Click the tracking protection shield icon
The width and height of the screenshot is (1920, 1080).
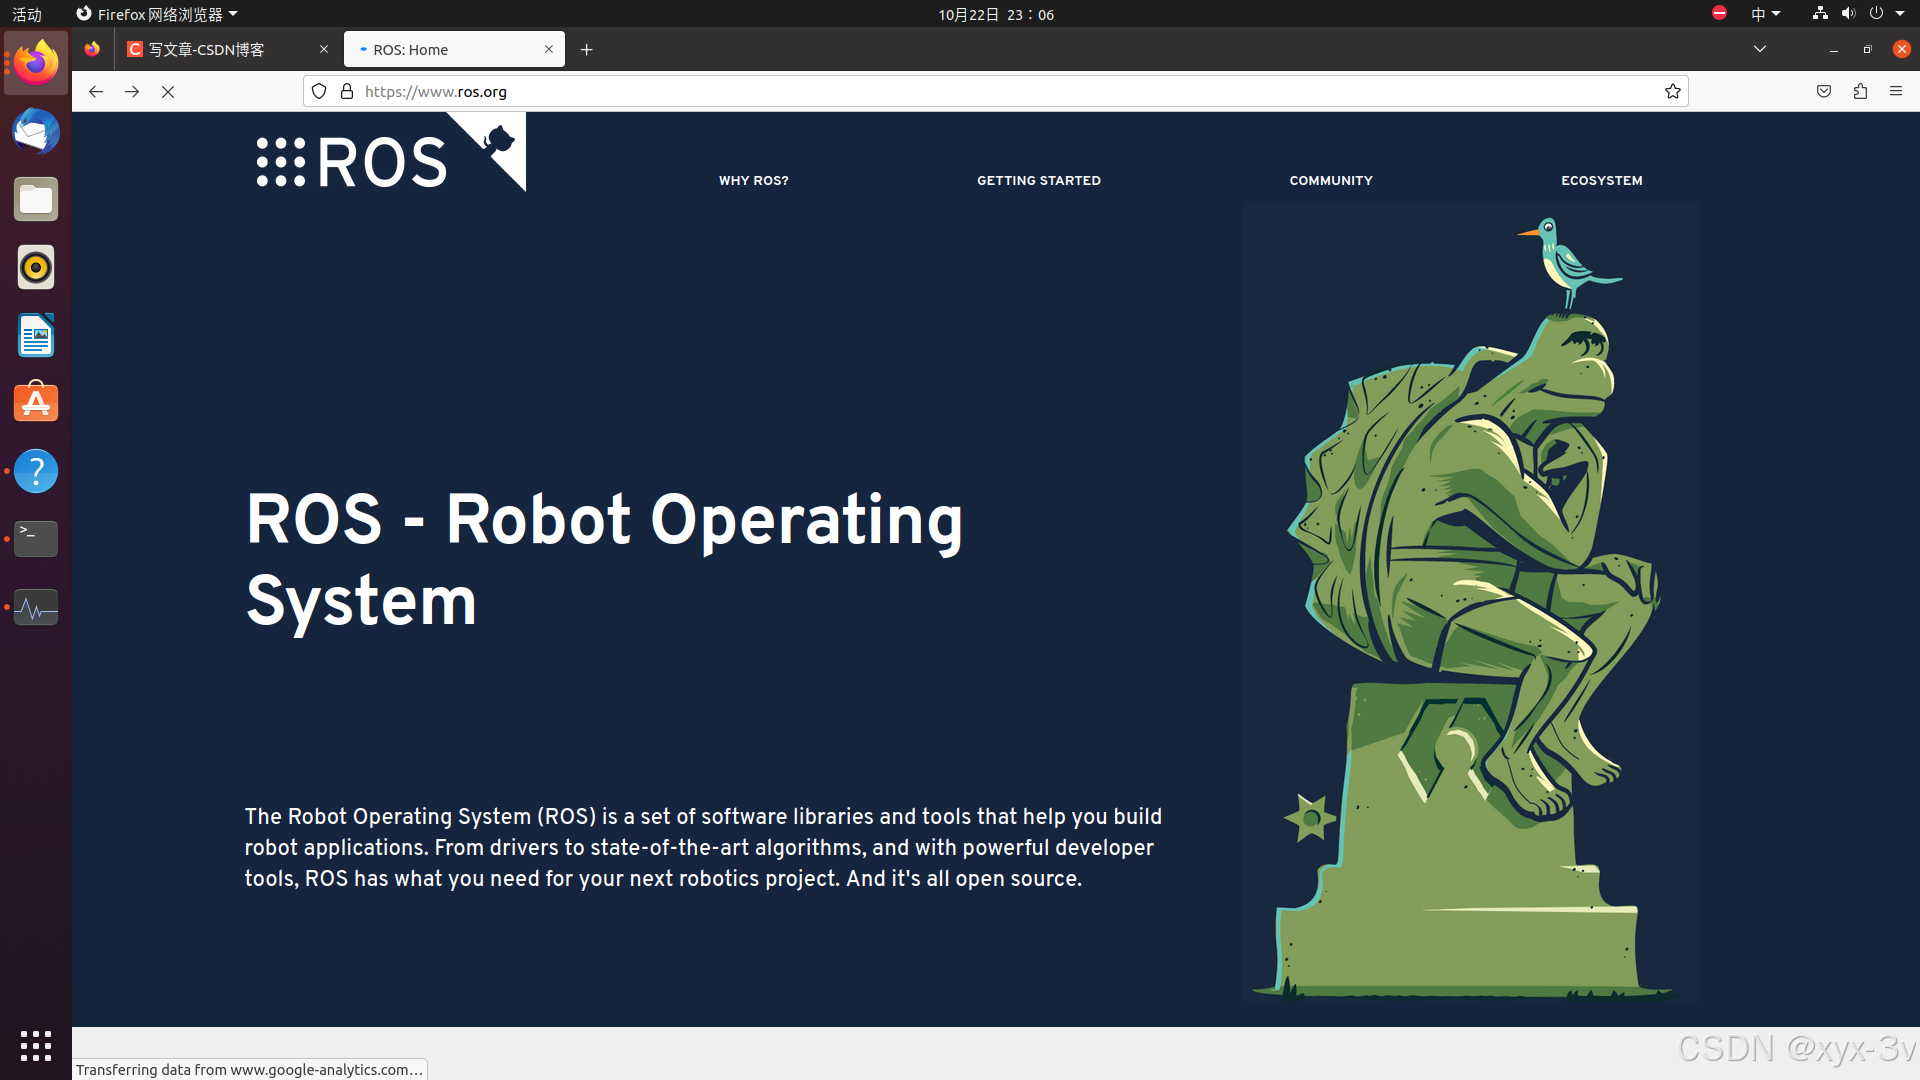pyautogui.click(x=319, y=91)
